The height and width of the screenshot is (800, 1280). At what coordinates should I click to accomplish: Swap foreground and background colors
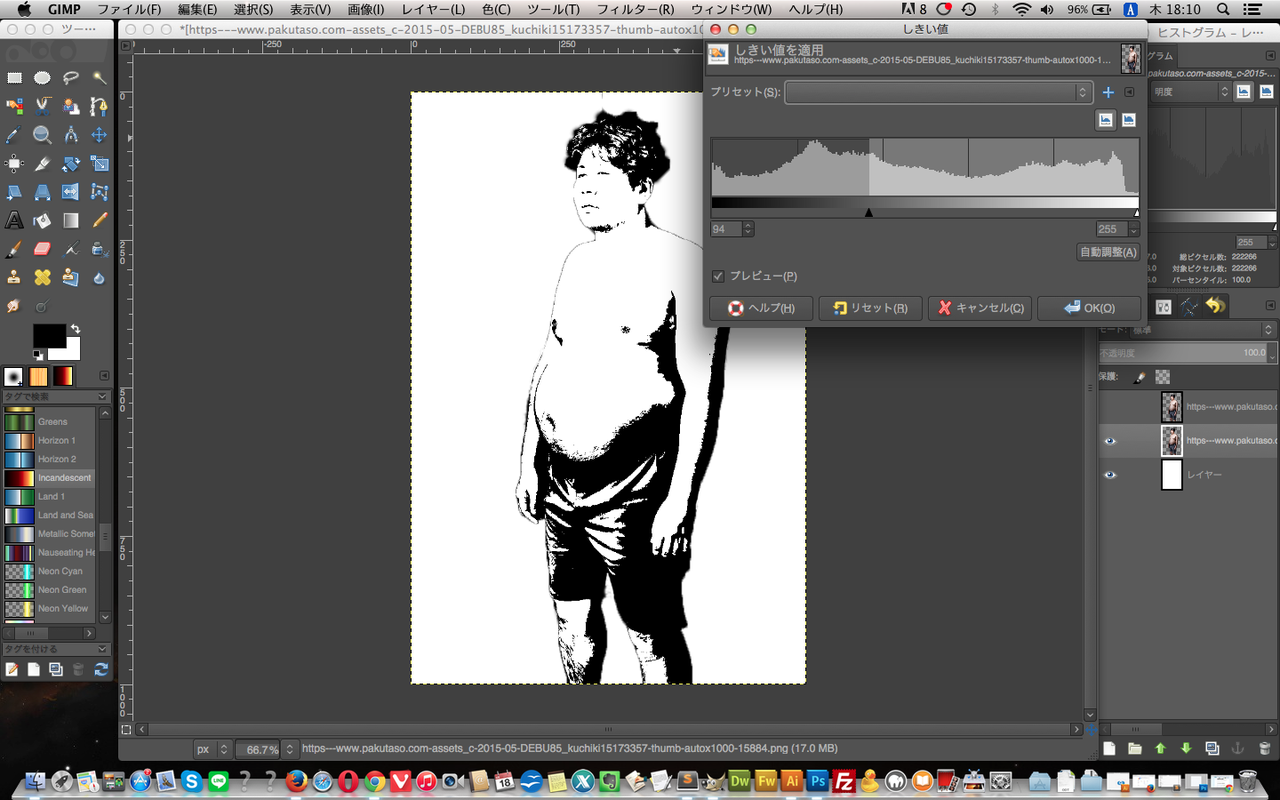(x=75, y=329)
